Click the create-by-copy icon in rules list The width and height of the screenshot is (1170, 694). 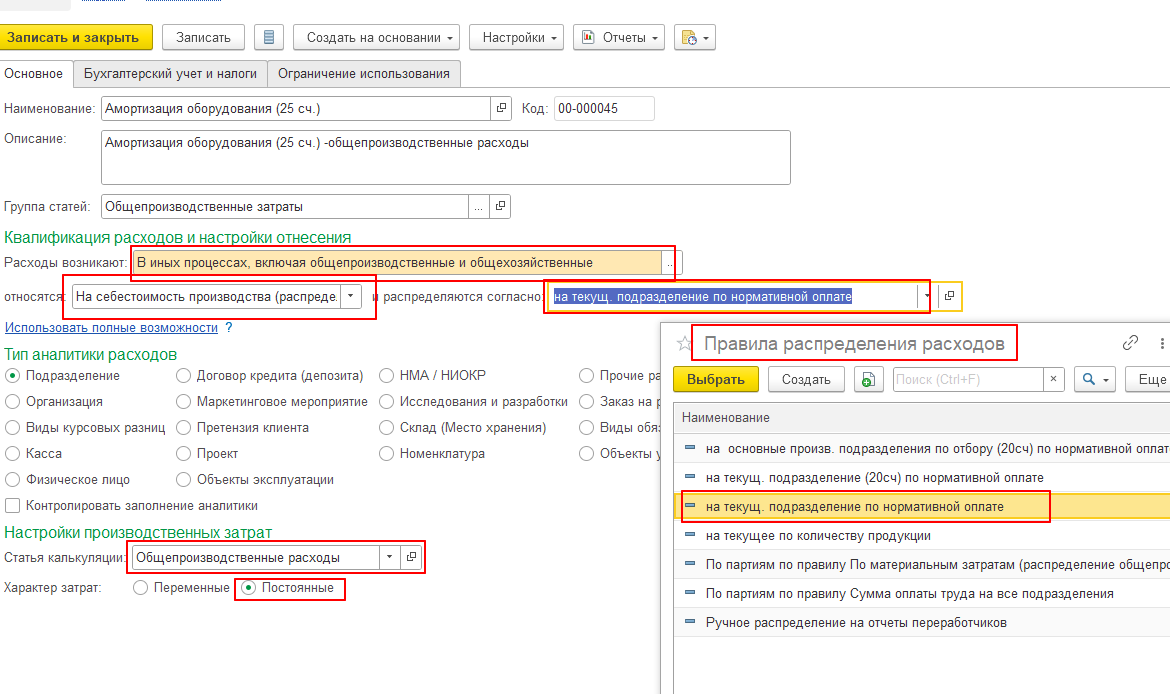869,380
